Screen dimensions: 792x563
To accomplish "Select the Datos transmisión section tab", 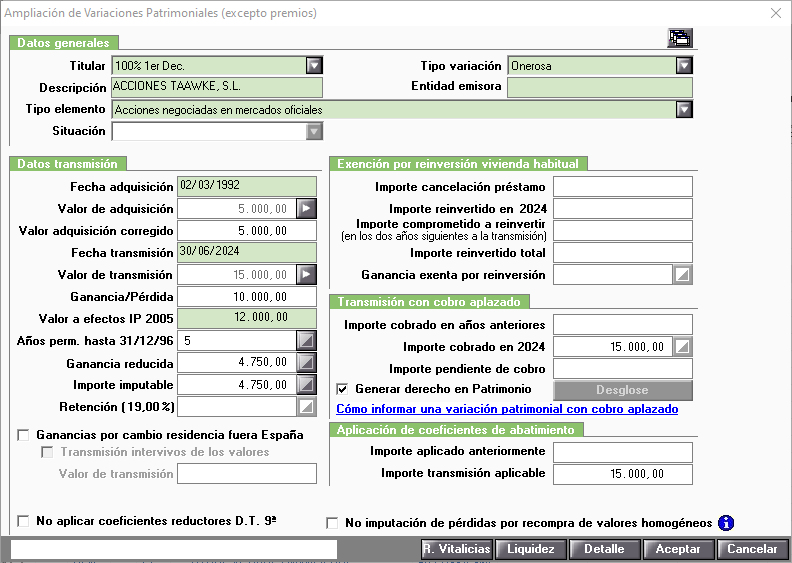I will (x=68, y=164).
